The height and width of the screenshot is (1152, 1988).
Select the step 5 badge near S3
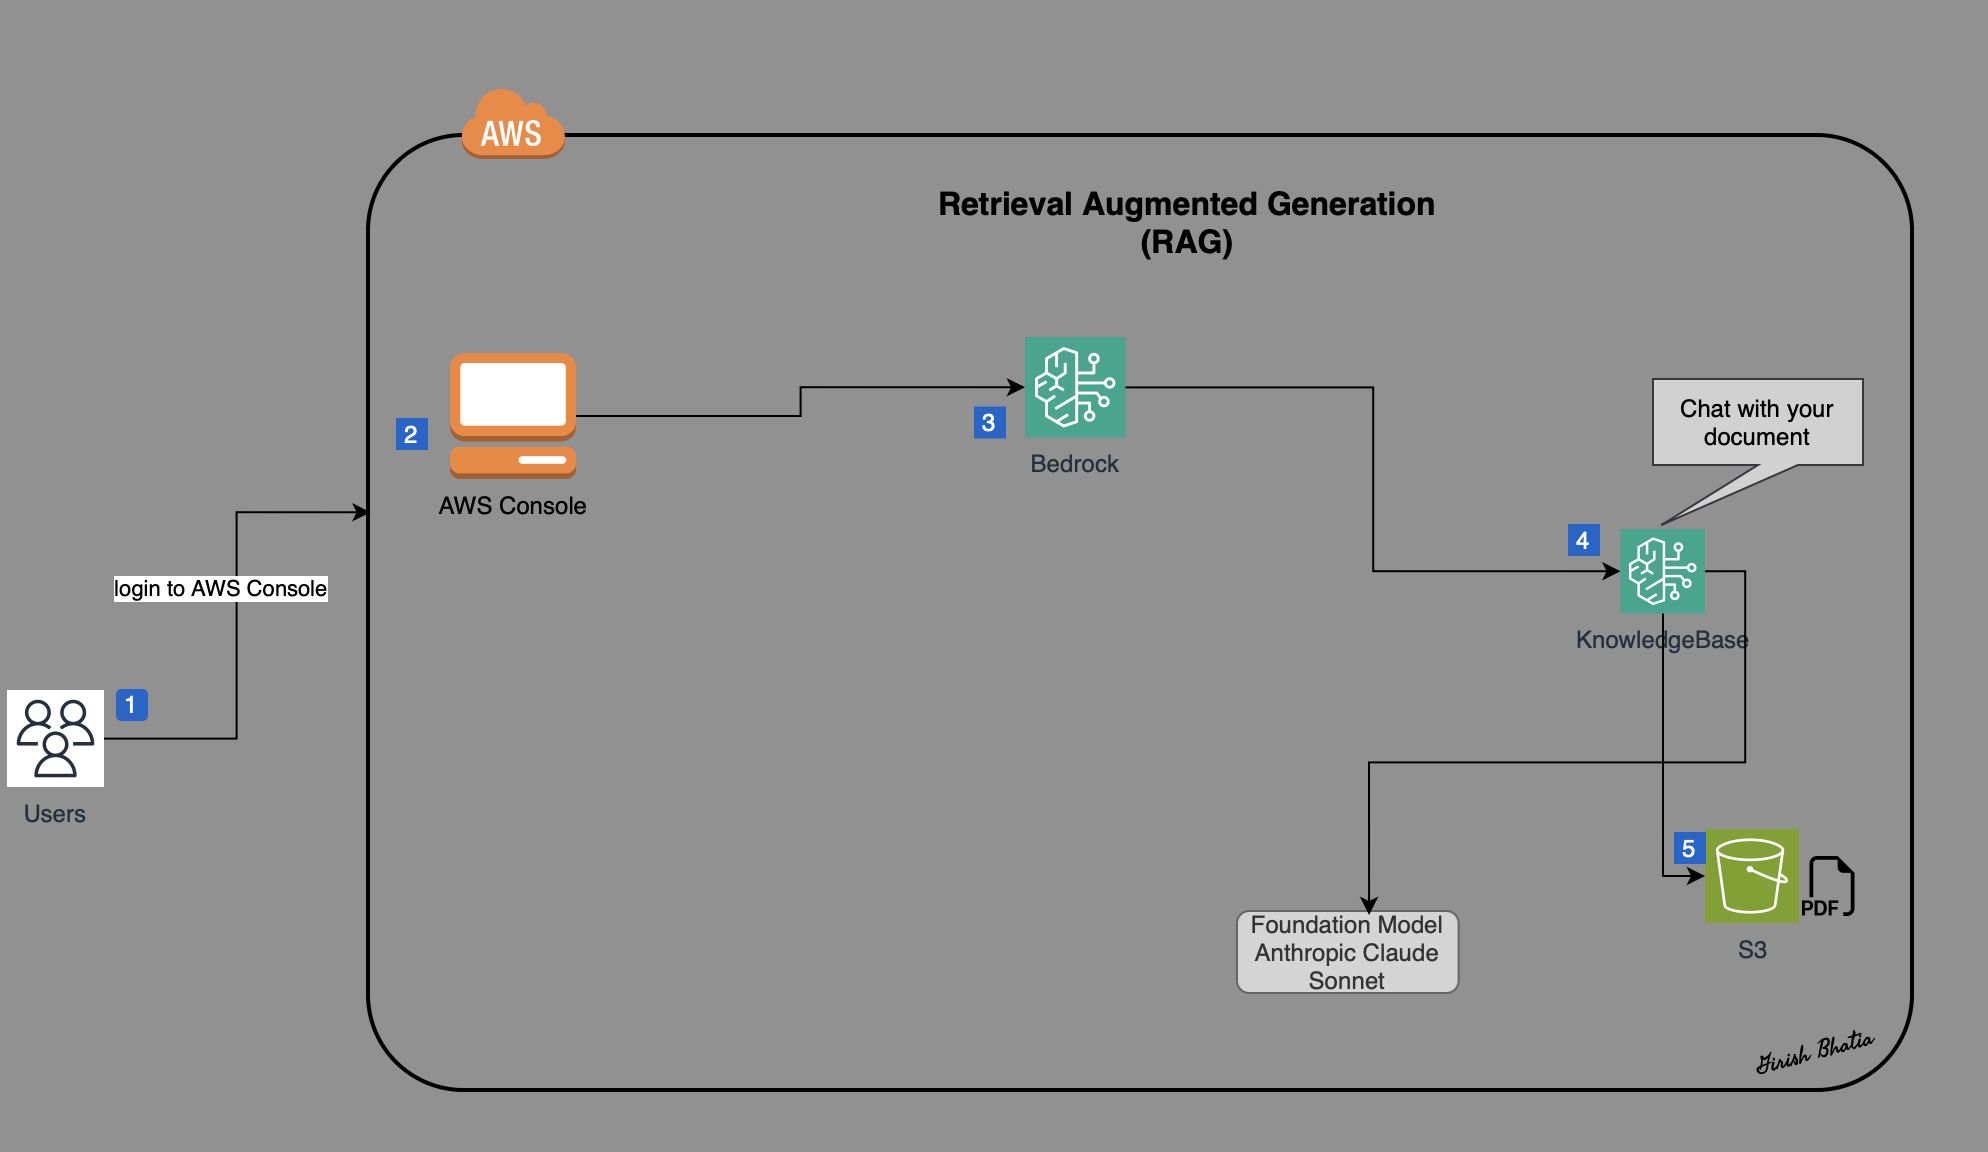pos(1689,849)
